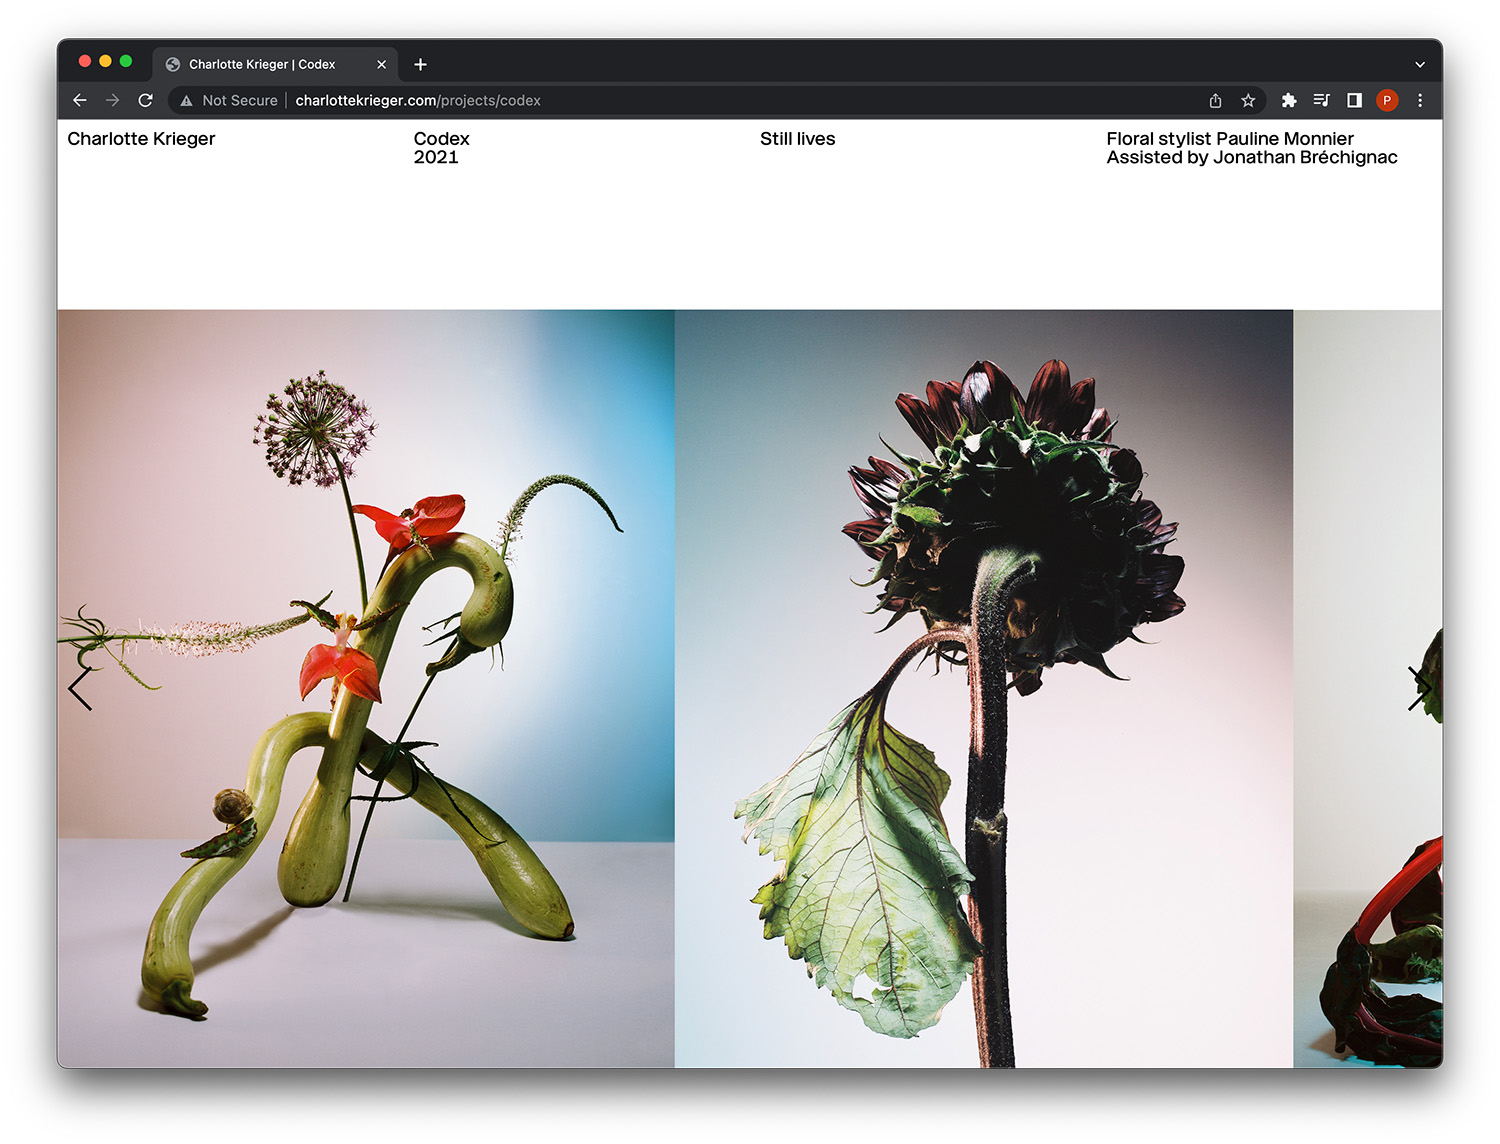This screenshot has width=1500, height=1144.
Task: Select the Charlotte Krieger | Codex tab
Action: [262, 64]
